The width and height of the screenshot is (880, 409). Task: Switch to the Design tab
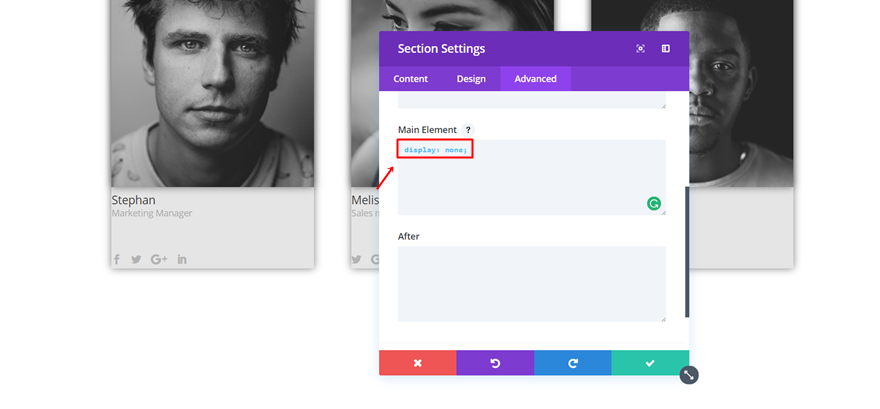[x=471, y=79]
